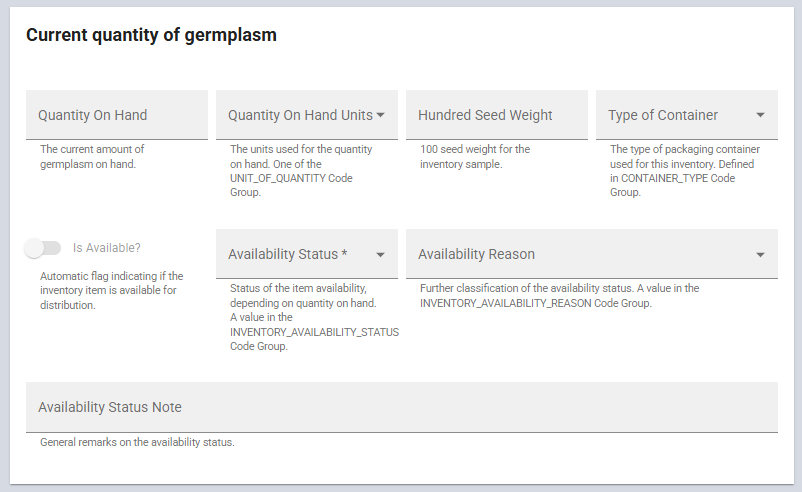
Task: Open the Quantity On Hand Units field
Action: point(300,115)
